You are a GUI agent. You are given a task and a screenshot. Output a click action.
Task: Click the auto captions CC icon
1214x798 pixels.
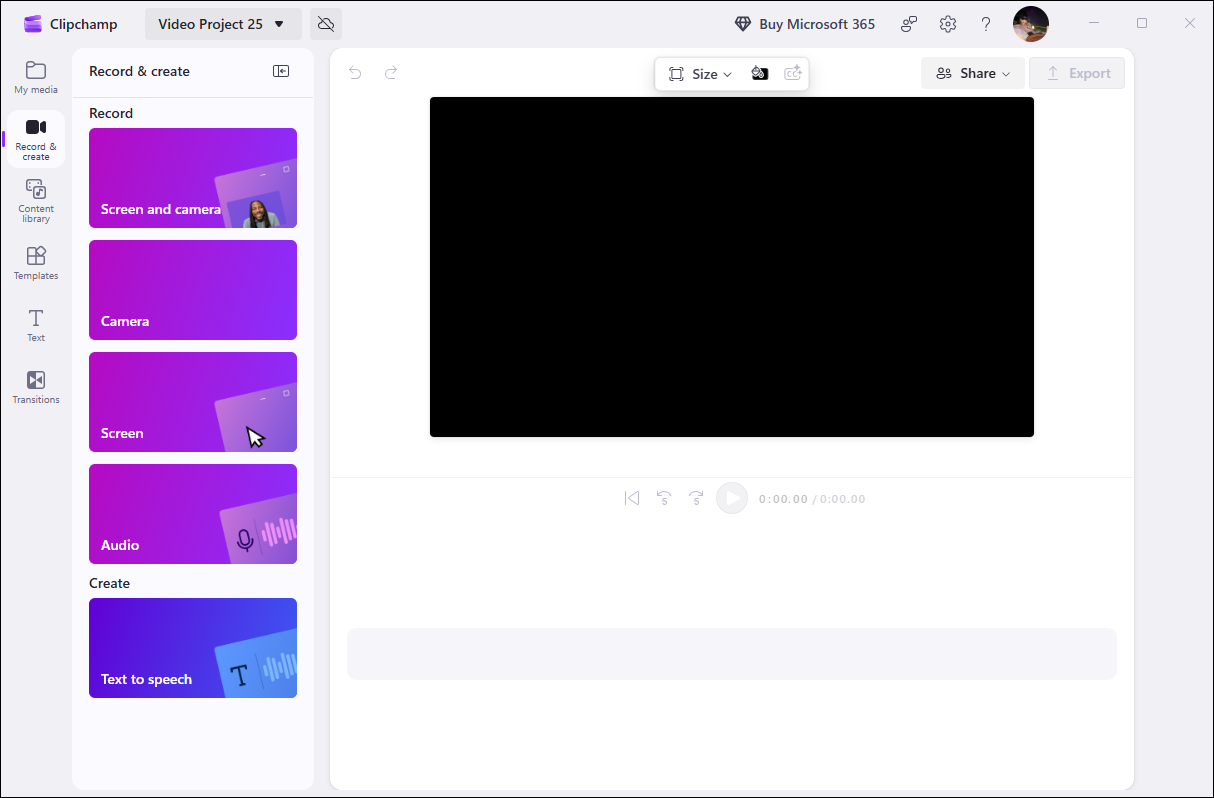pos(793,74)
